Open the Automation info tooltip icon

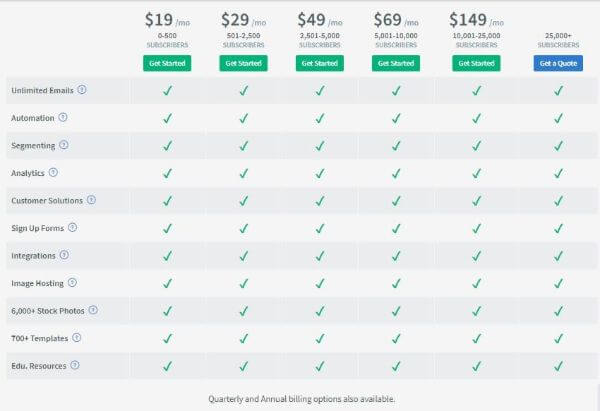[63, 117]
